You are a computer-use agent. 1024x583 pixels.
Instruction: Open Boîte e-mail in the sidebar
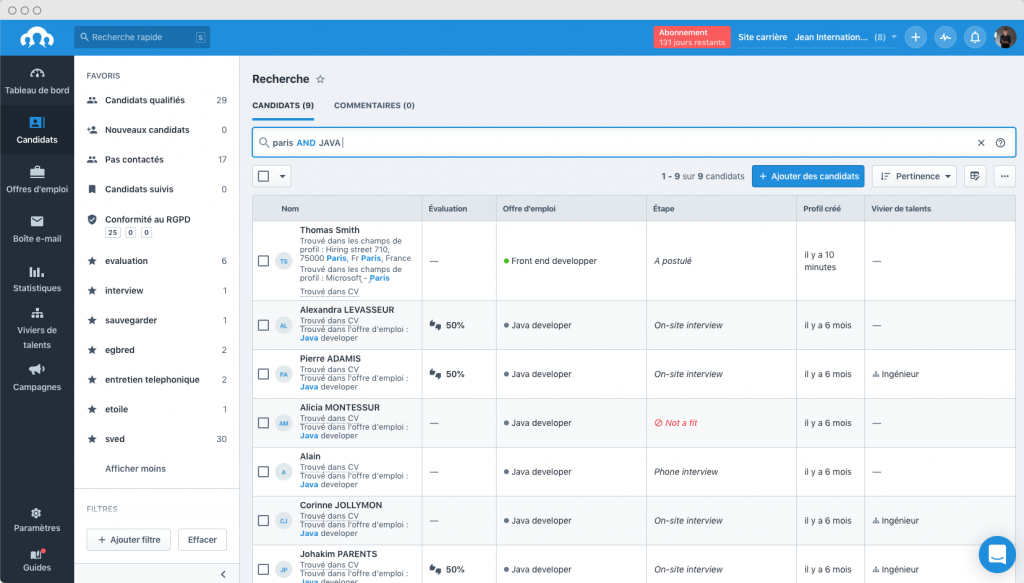[x=37, y=230]
